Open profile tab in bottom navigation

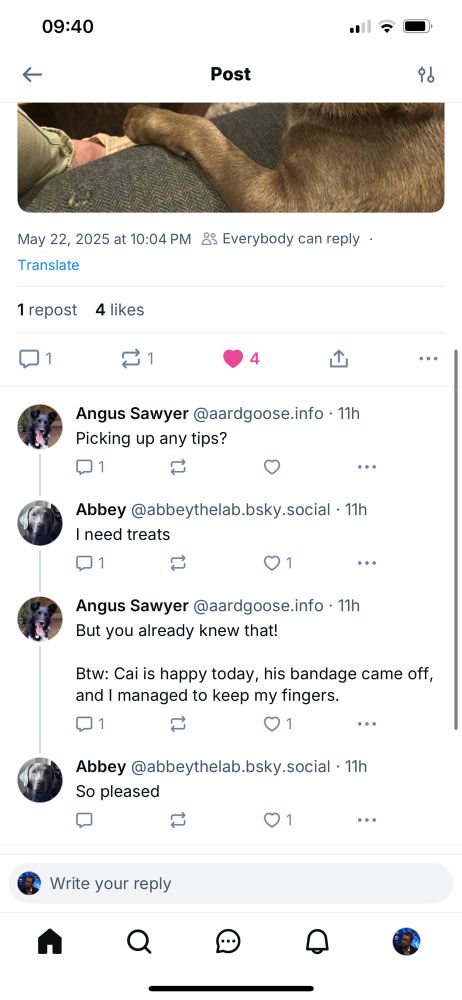[406, 941]
